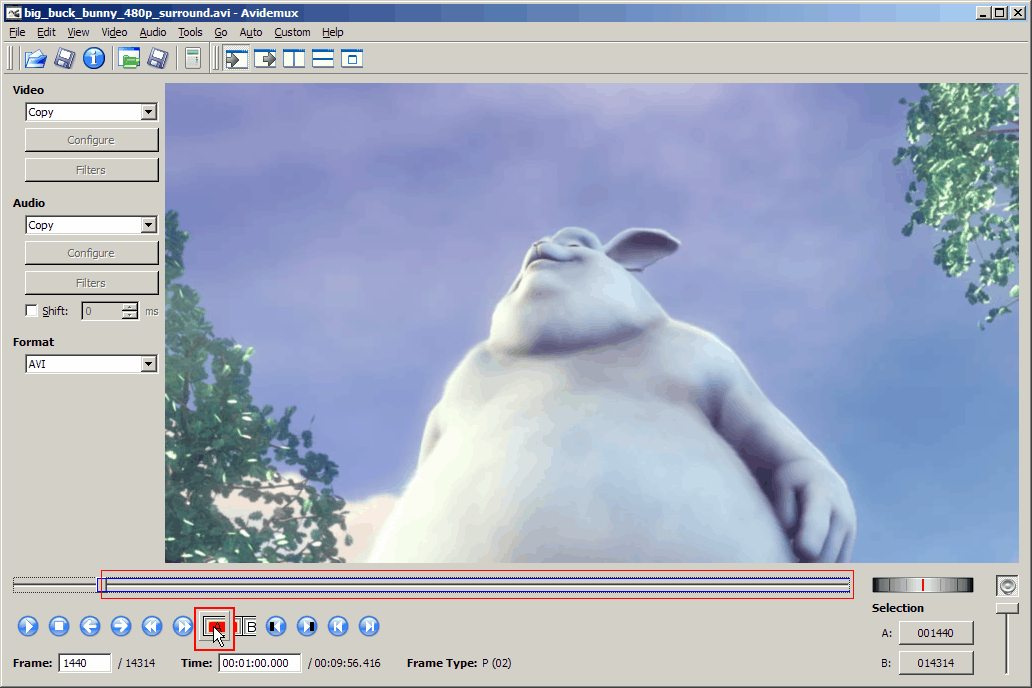Viewport: 1032px width, 688px height.
Task: Click Frame Type text "P (02)"
Action: click(496, 663)
